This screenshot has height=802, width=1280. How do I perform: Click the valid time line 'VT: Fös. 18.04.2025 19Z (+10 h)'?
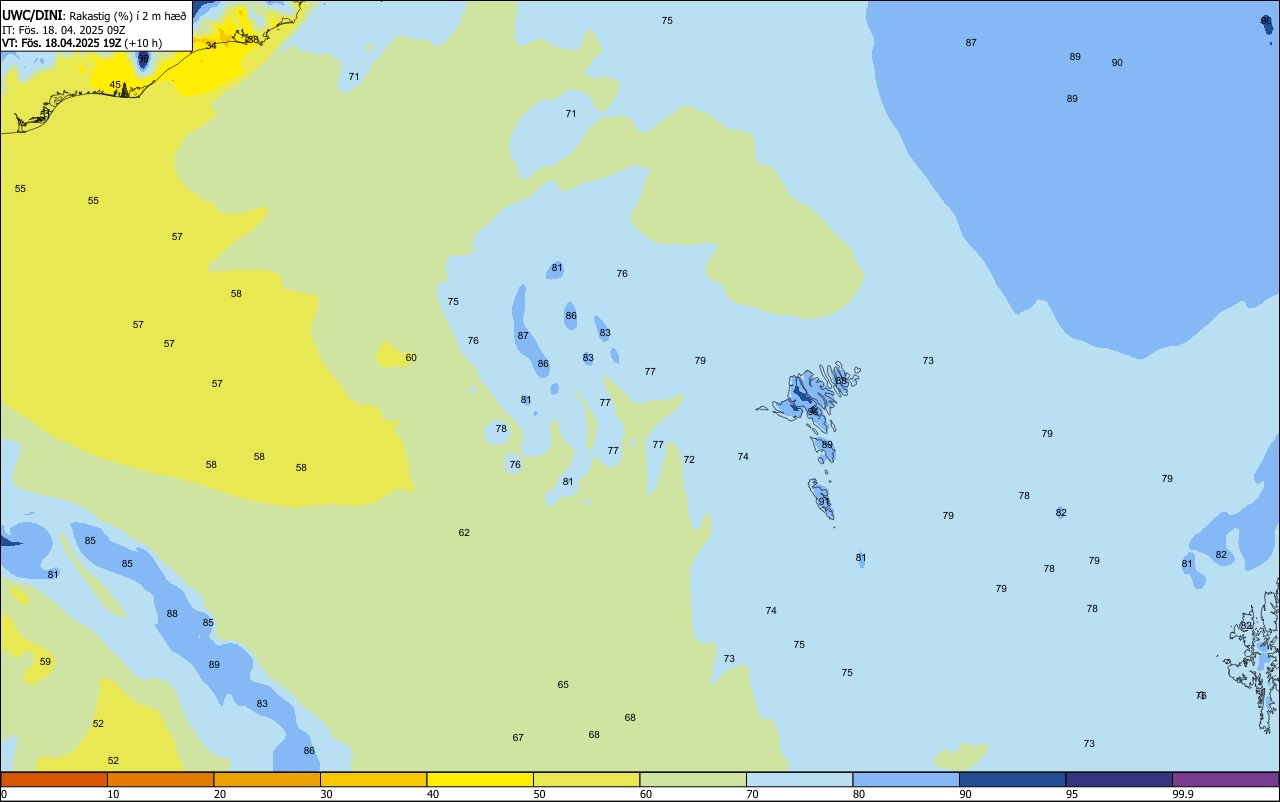click(x=82, y=43)
